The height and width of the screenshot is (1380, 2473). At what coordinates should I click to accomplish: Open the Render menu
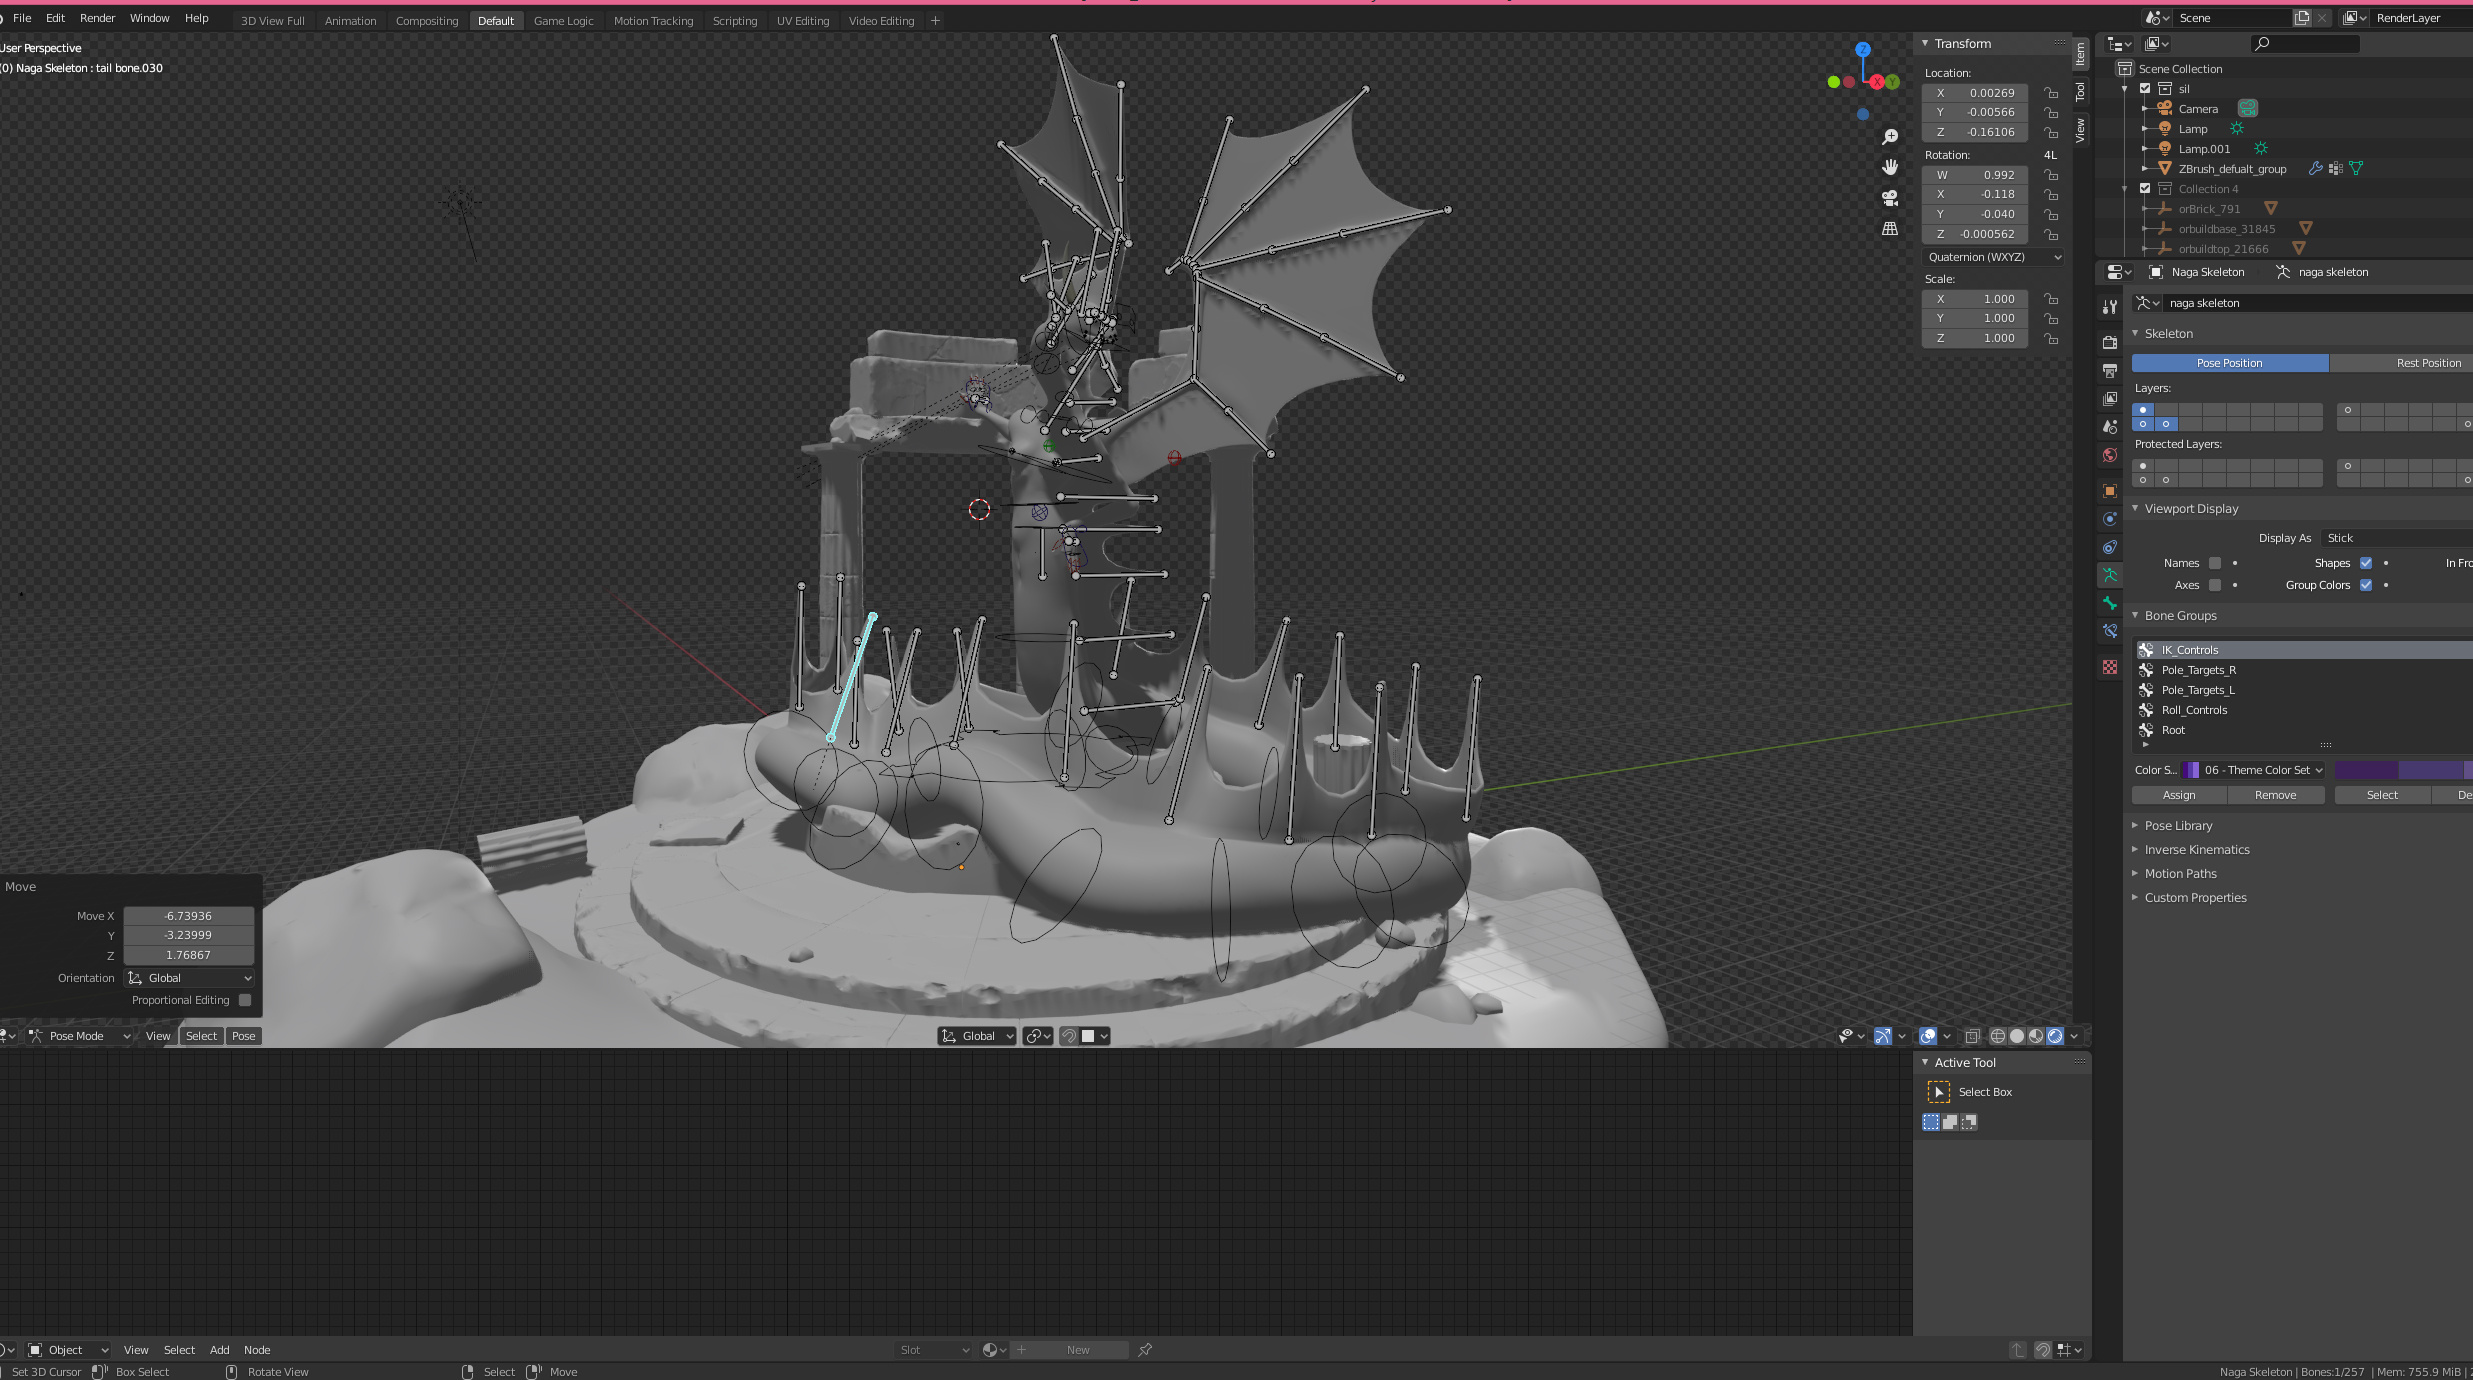coord(97,18)
